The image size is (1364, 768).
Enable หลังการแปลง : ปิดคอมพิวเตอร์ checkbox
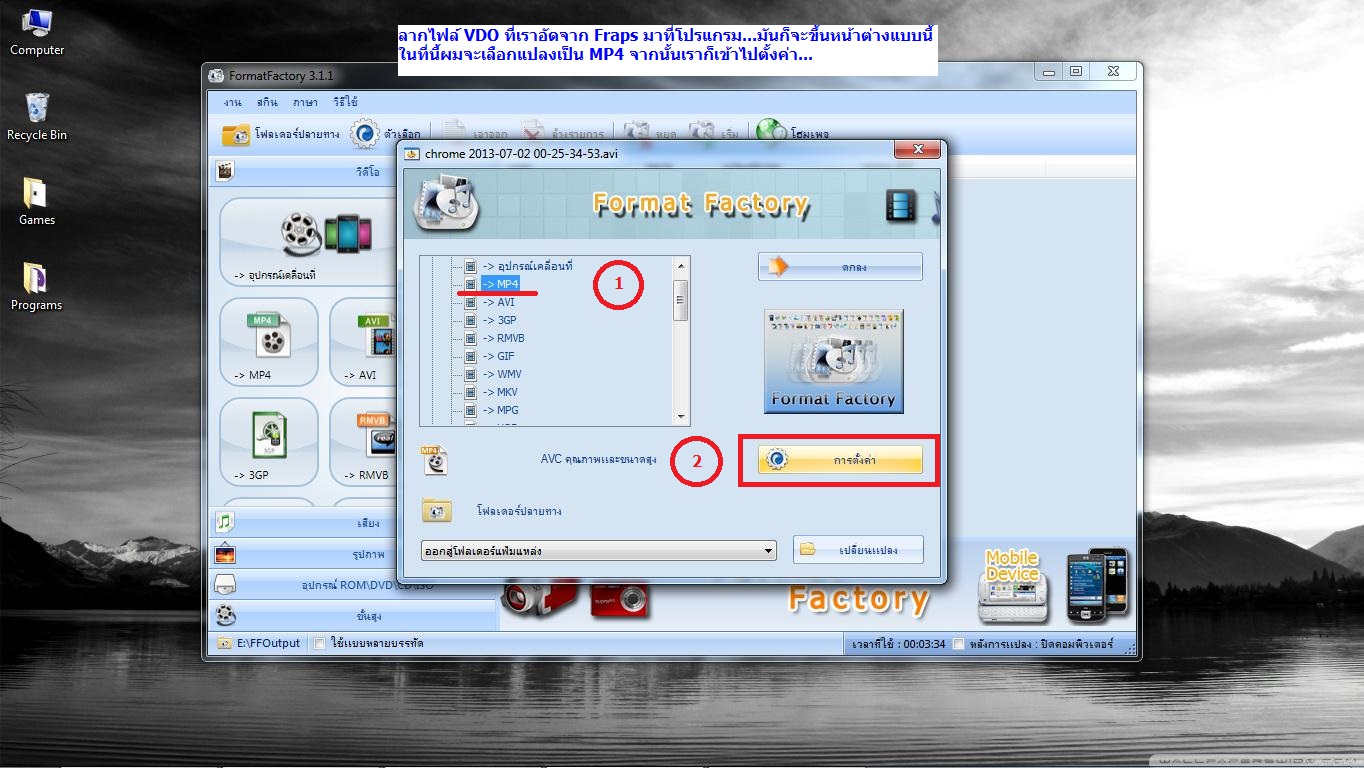(958, 643)
